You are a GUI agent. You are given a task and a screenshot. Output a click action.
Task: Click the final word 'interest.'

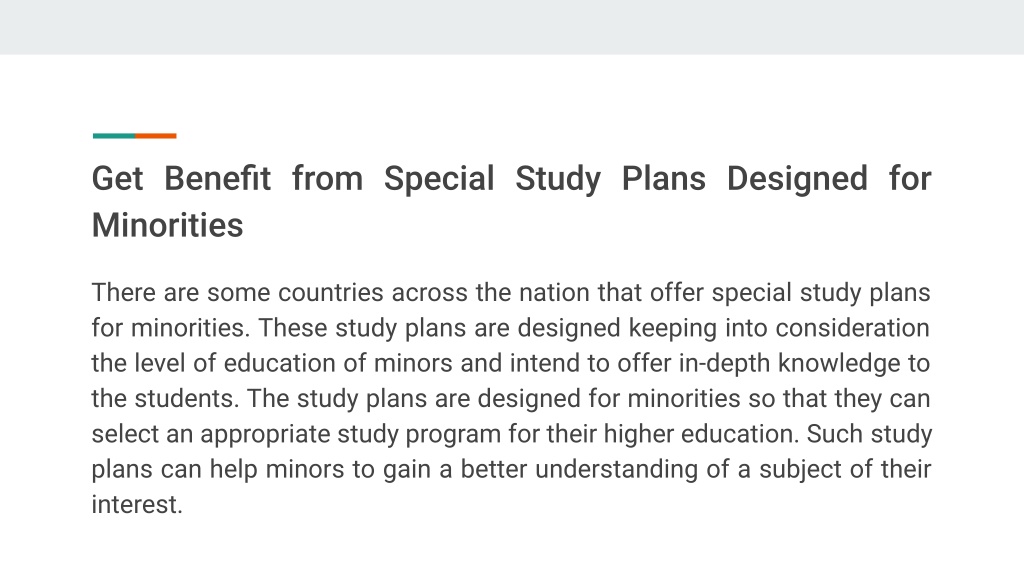pos(137,504)
